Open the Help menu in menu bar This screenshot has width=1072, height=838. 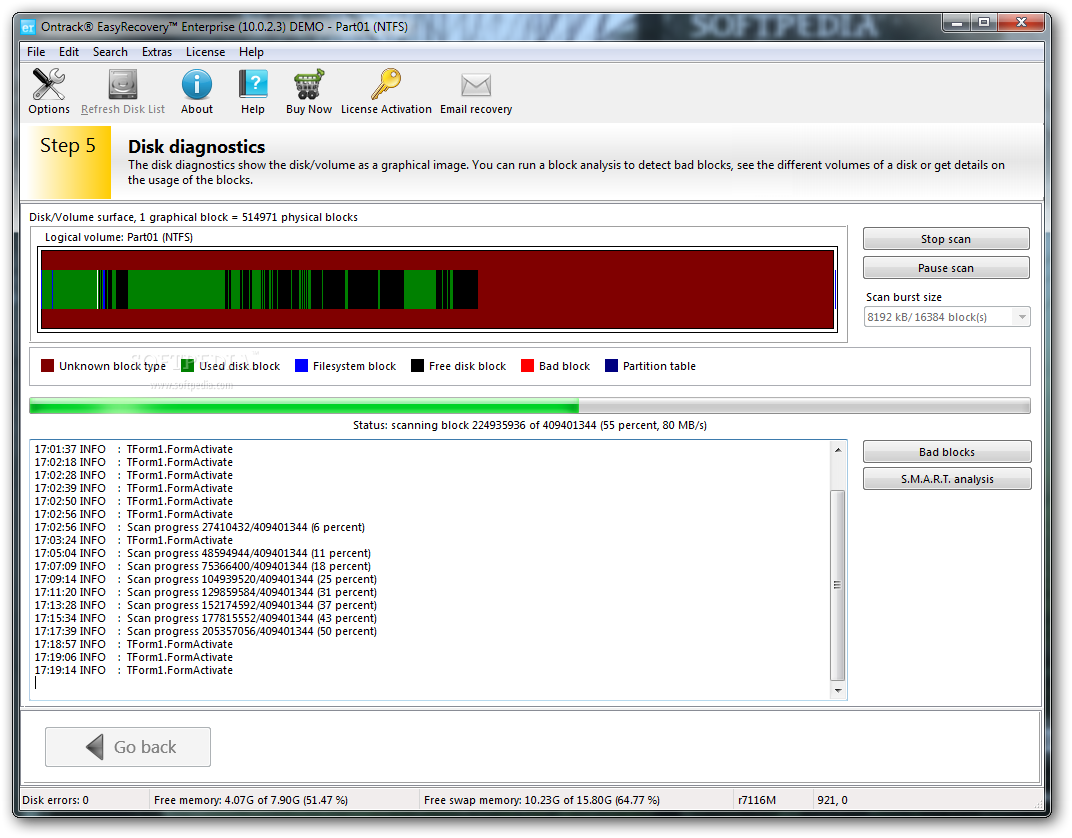click(x=251, y=52)
